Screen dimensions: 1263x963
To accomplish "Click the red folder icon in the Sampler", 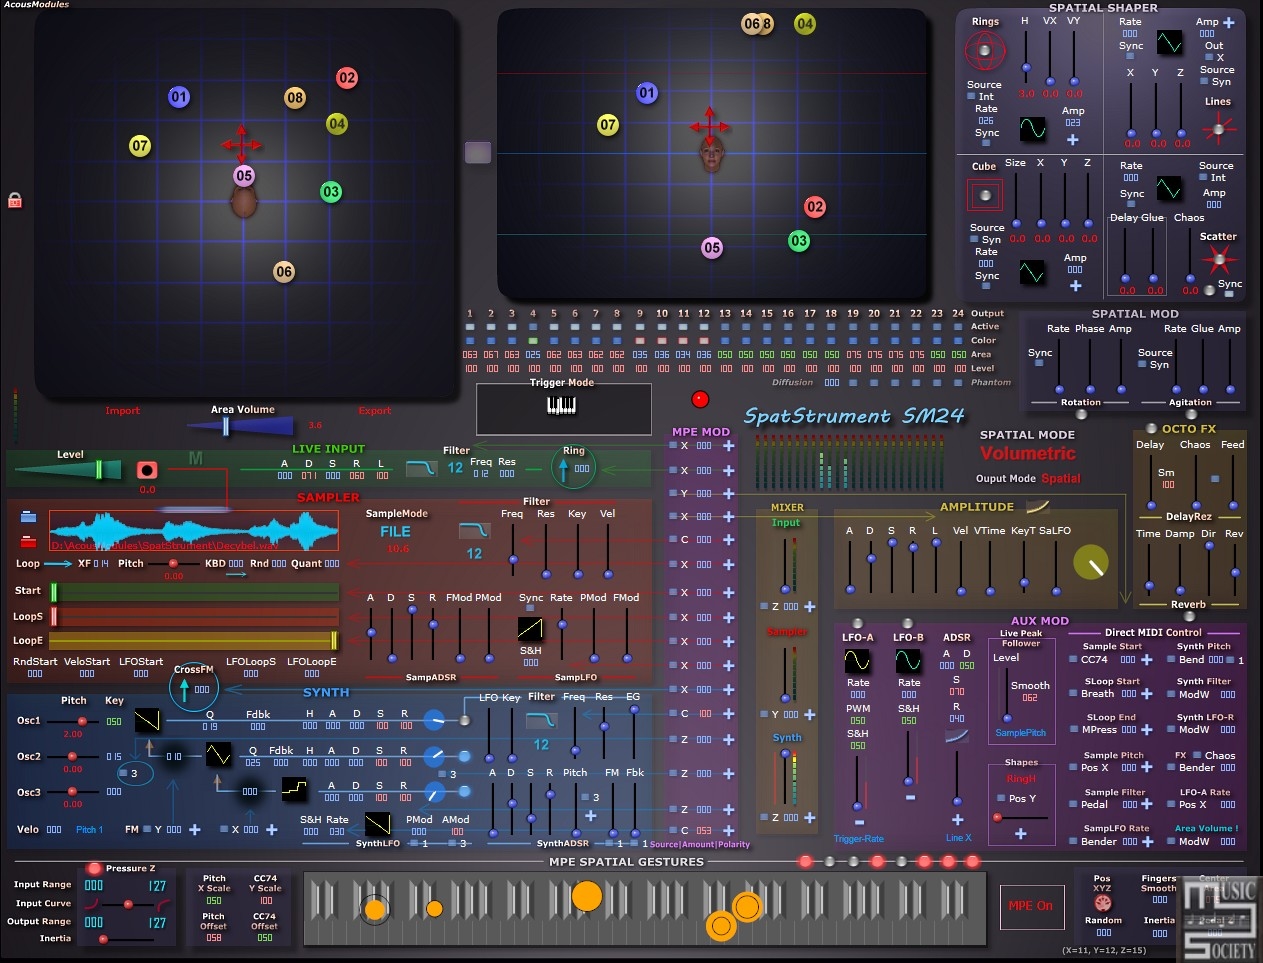I will [x=28, y=541].
